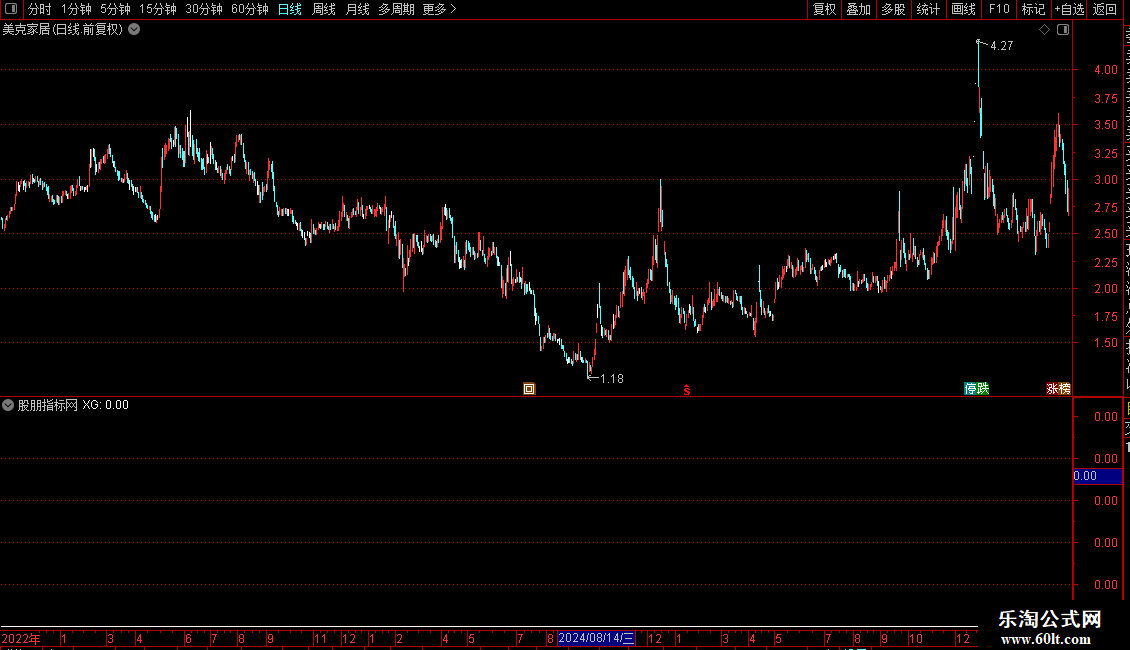Screen dimensions: 1130x650
Task: Toggle the side panel icon in chart corner
Action: pos(1063,30)
